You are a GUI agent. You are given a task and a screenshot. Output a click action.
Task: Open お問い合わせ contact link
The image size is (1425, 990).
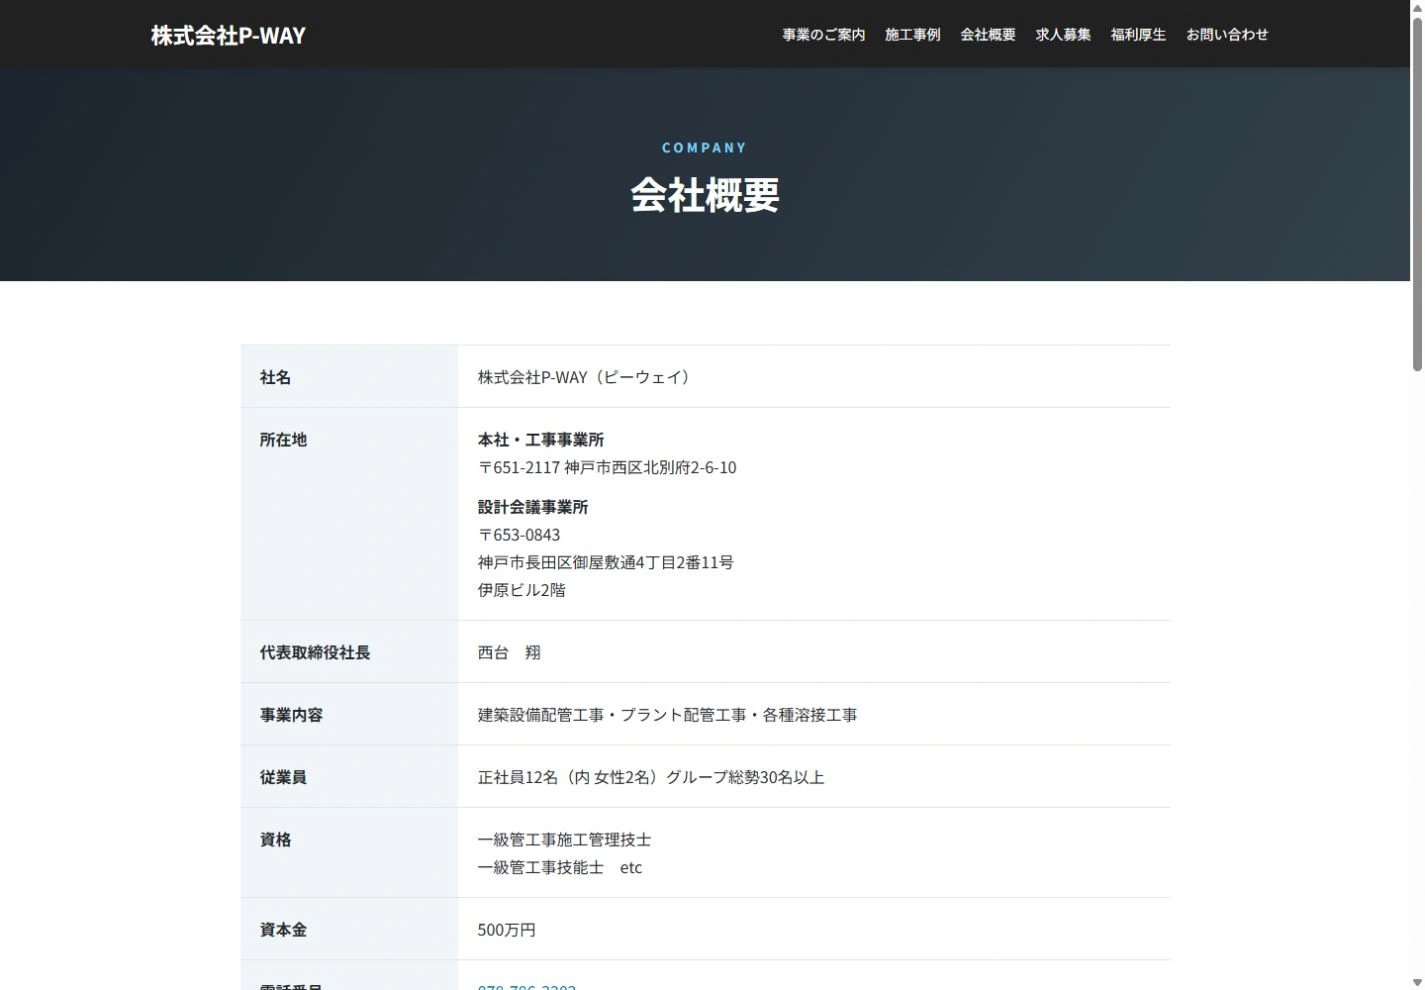(1227, 35)
